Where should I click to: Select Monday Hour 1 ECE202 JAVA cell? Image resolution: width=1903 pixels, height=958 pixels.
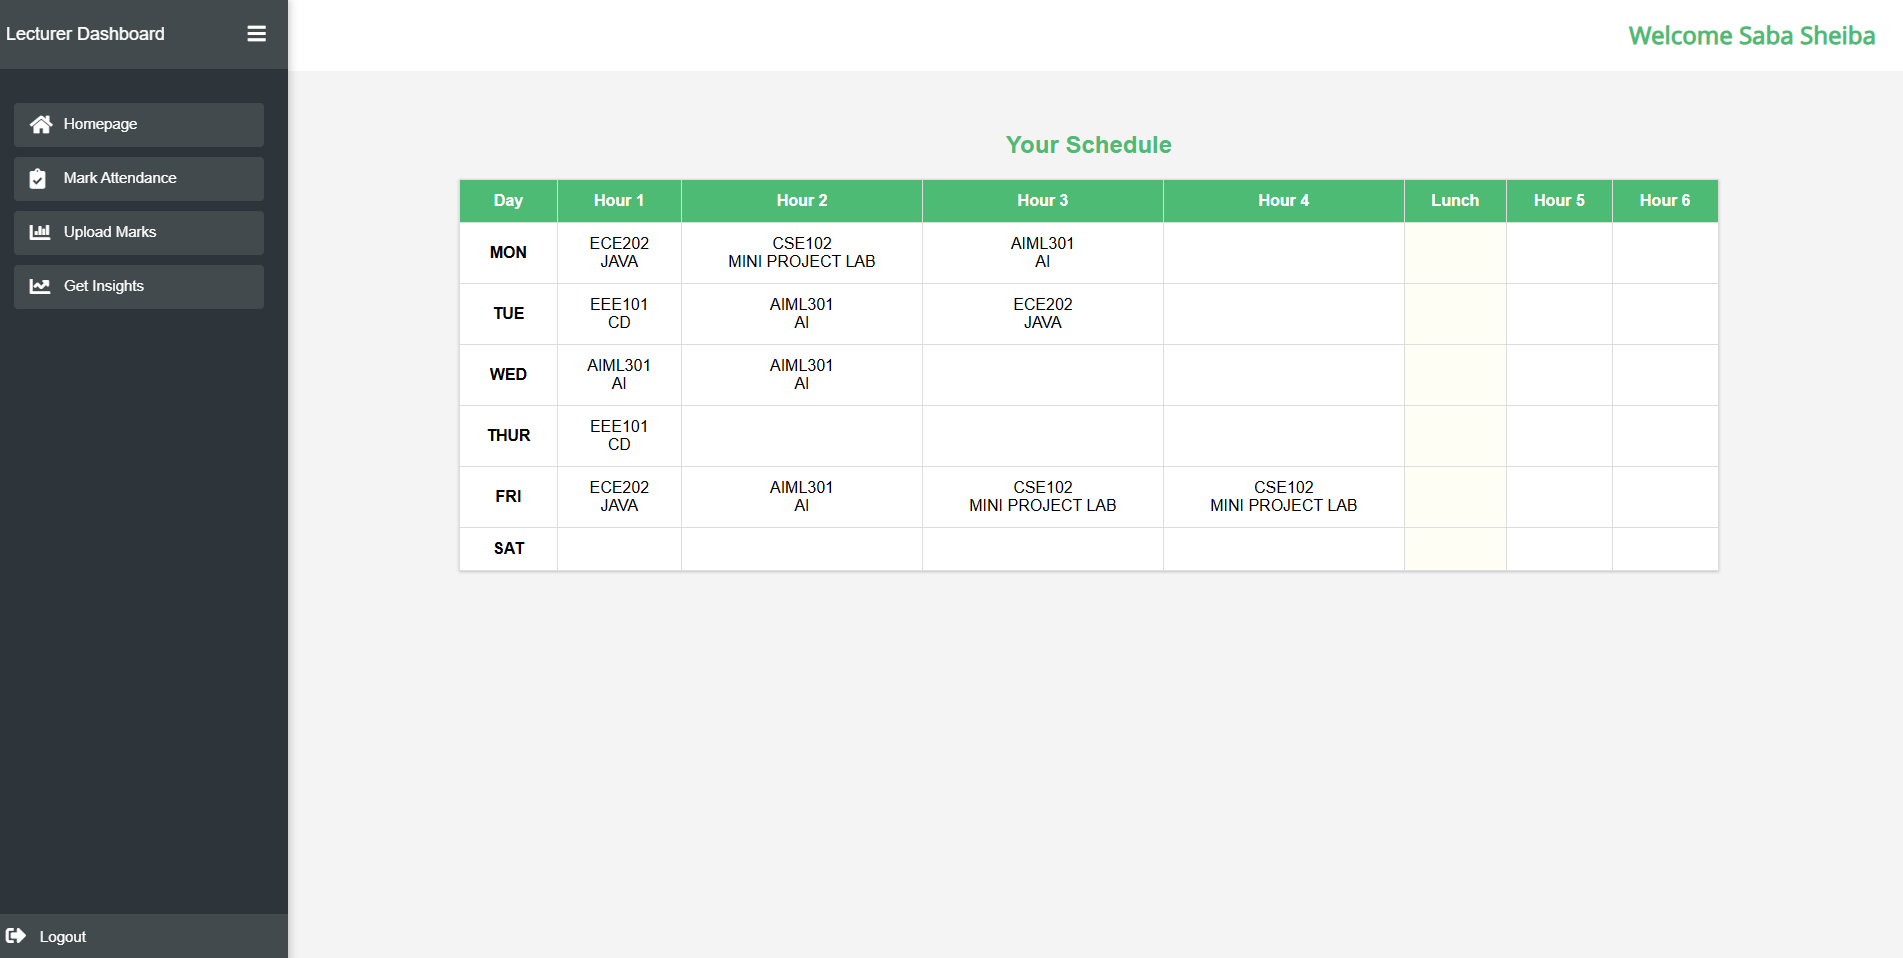(619, 252)
